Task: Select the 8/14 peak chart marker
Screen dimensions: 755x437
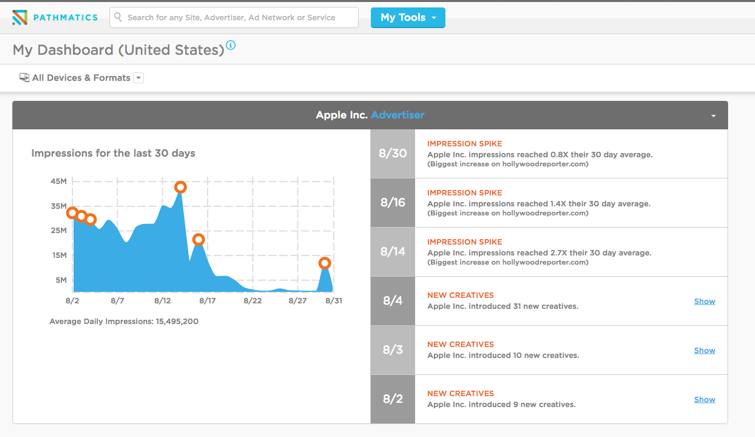Action: (x=181, y=187)
